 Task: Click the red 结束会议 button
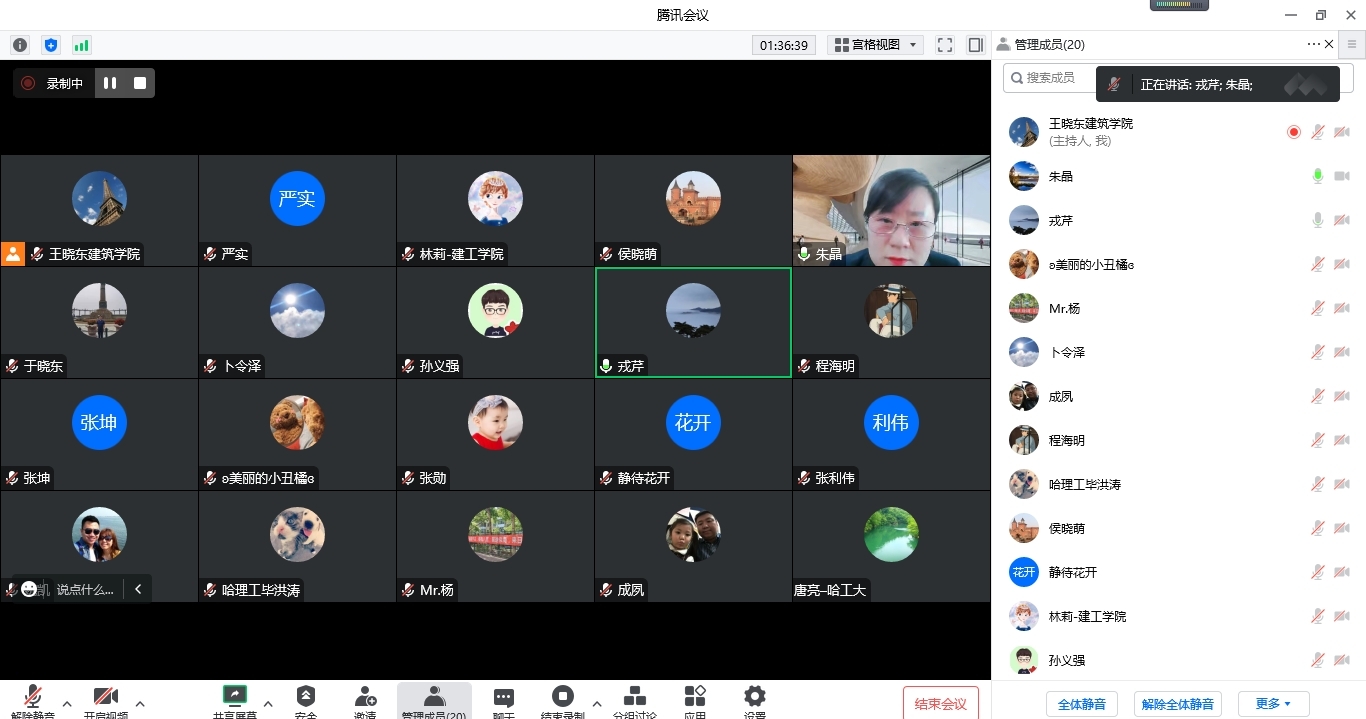[x=940, y=704]
